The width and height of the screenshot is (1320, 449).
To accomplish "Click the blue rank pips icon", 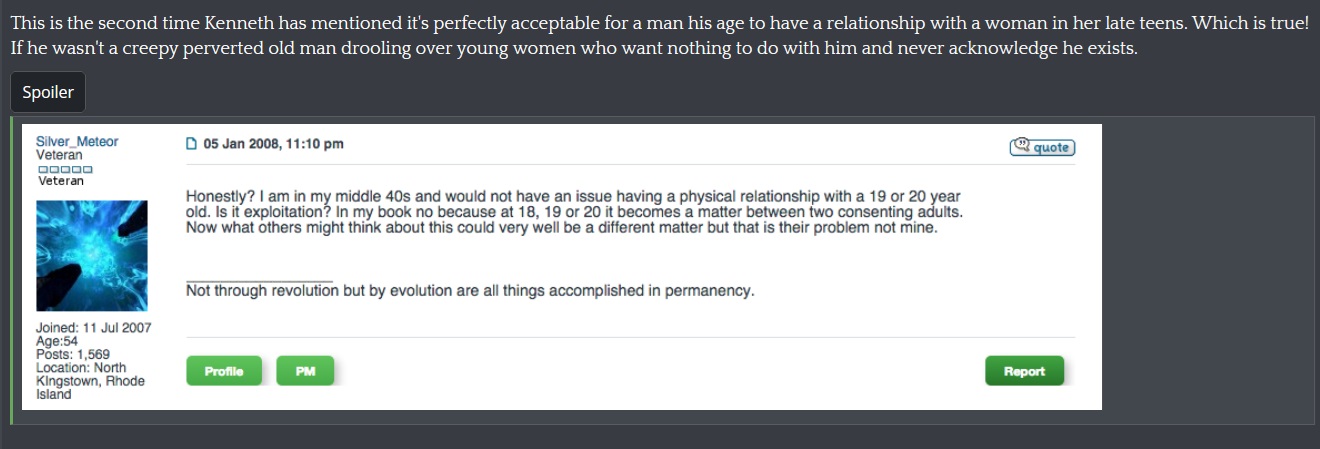I will click(65, 169).
